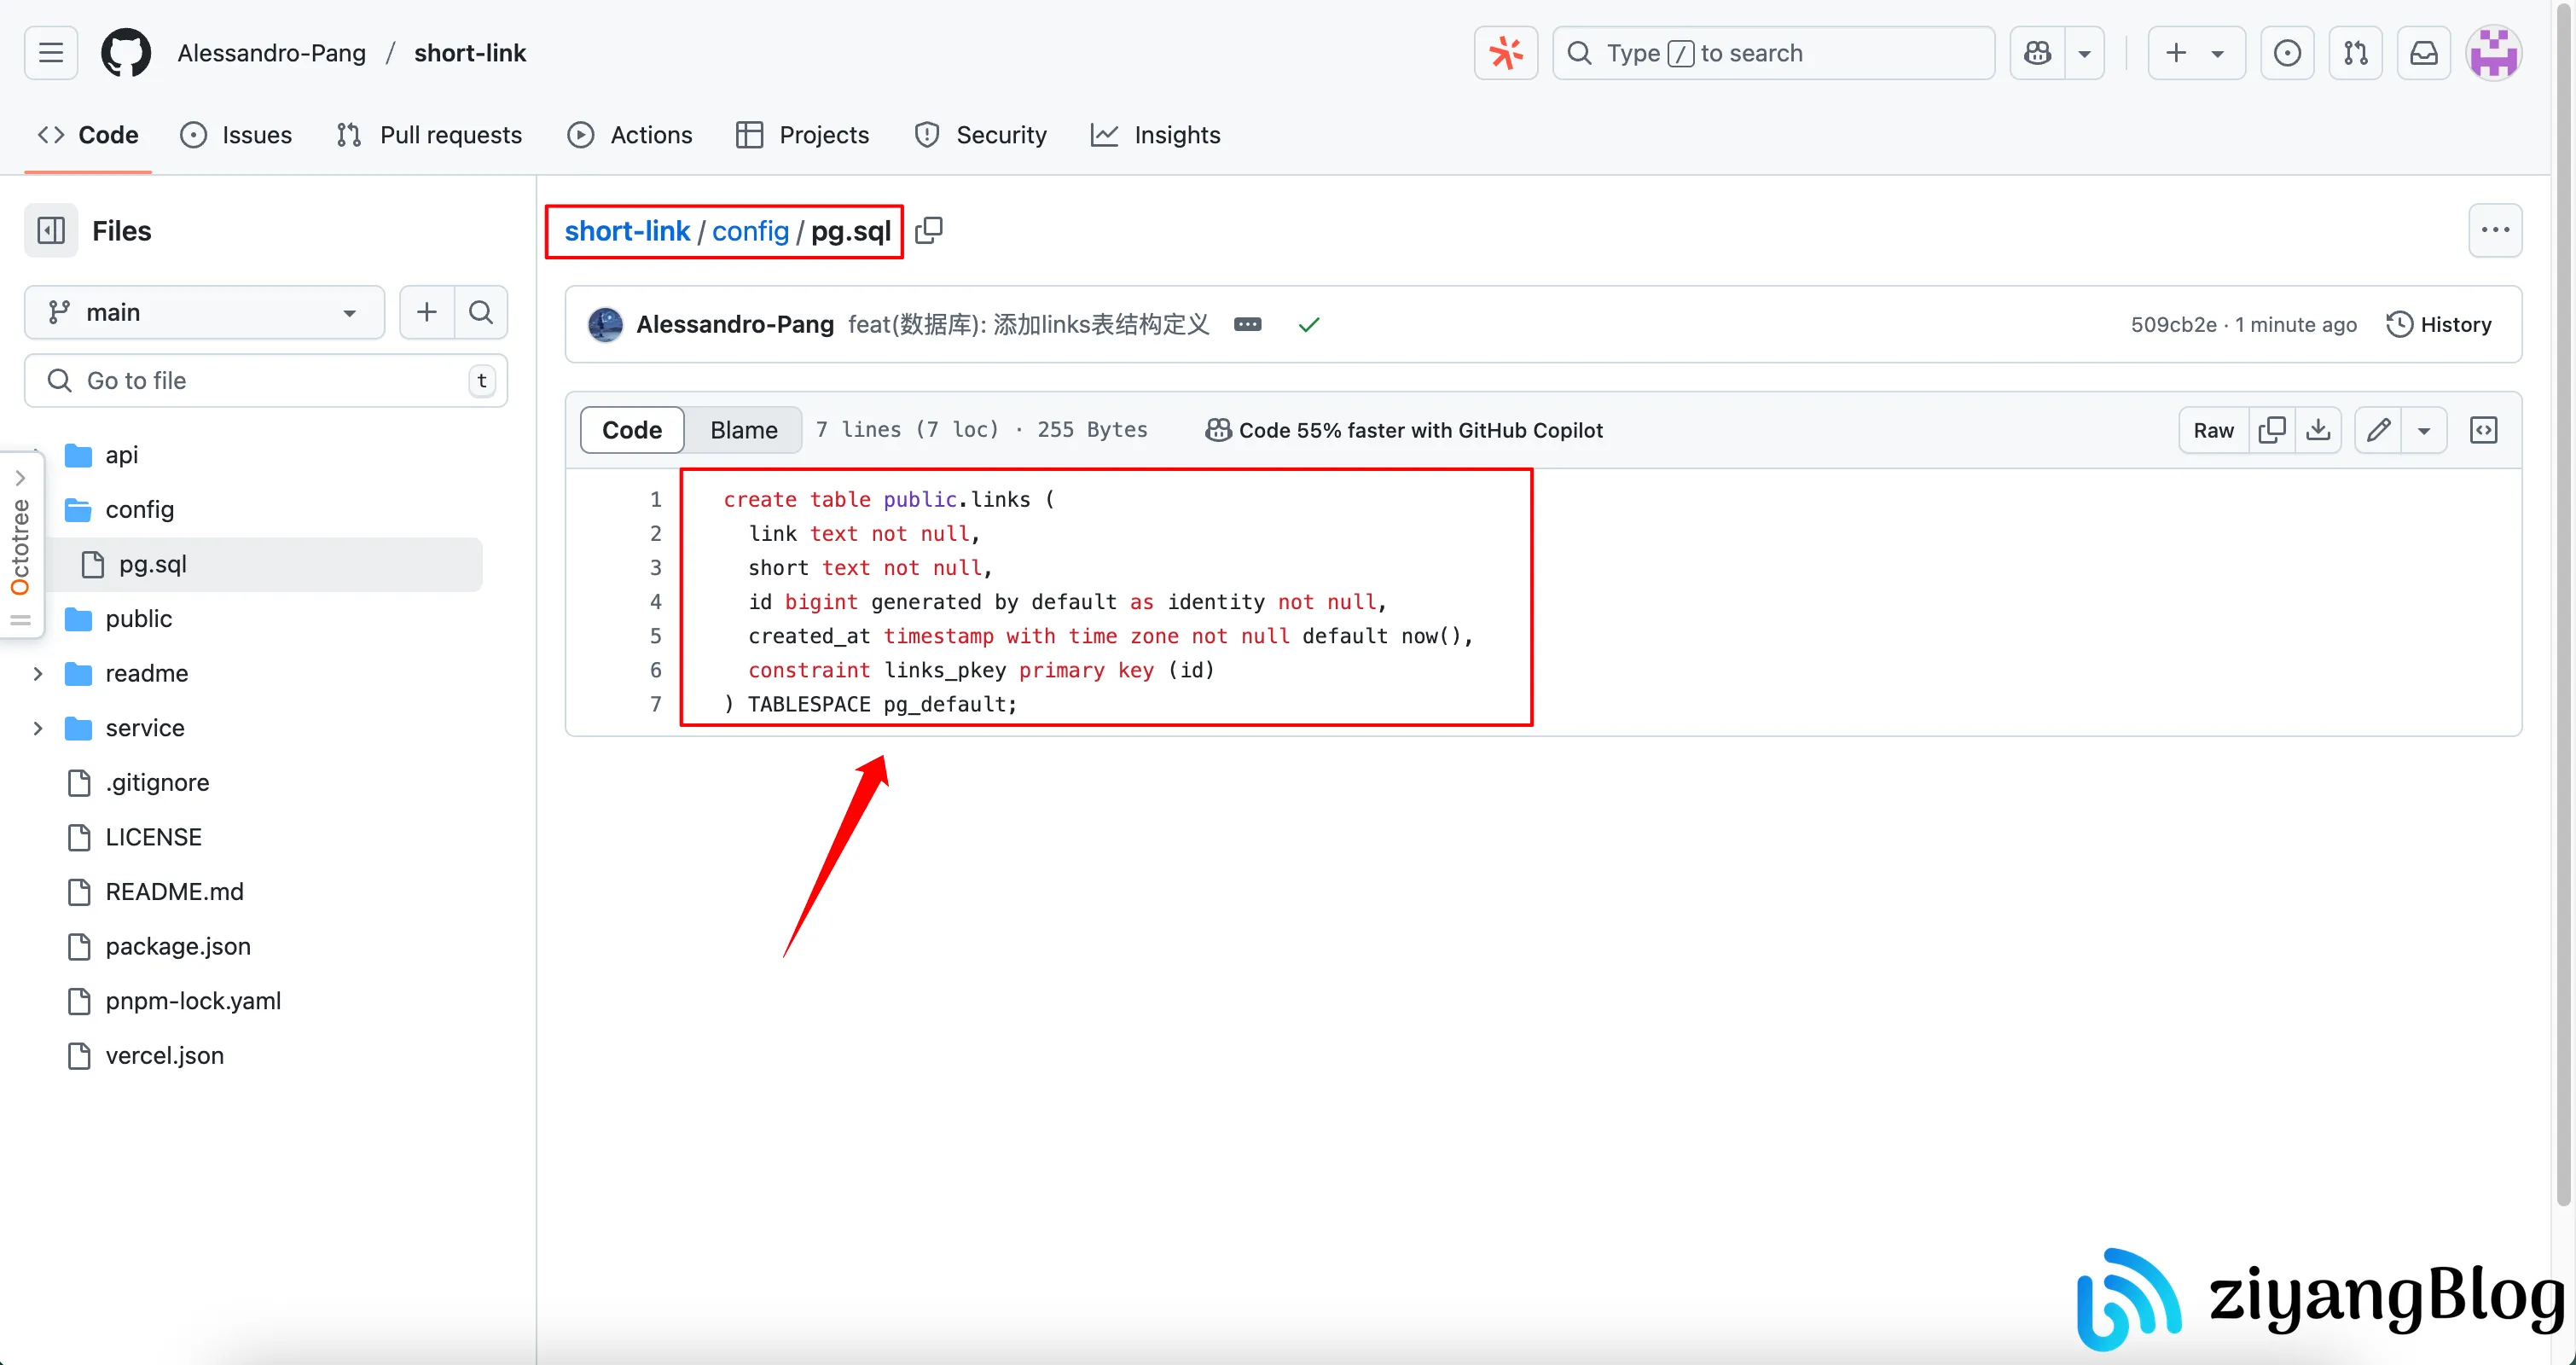Open the create new plus button

2175,53
